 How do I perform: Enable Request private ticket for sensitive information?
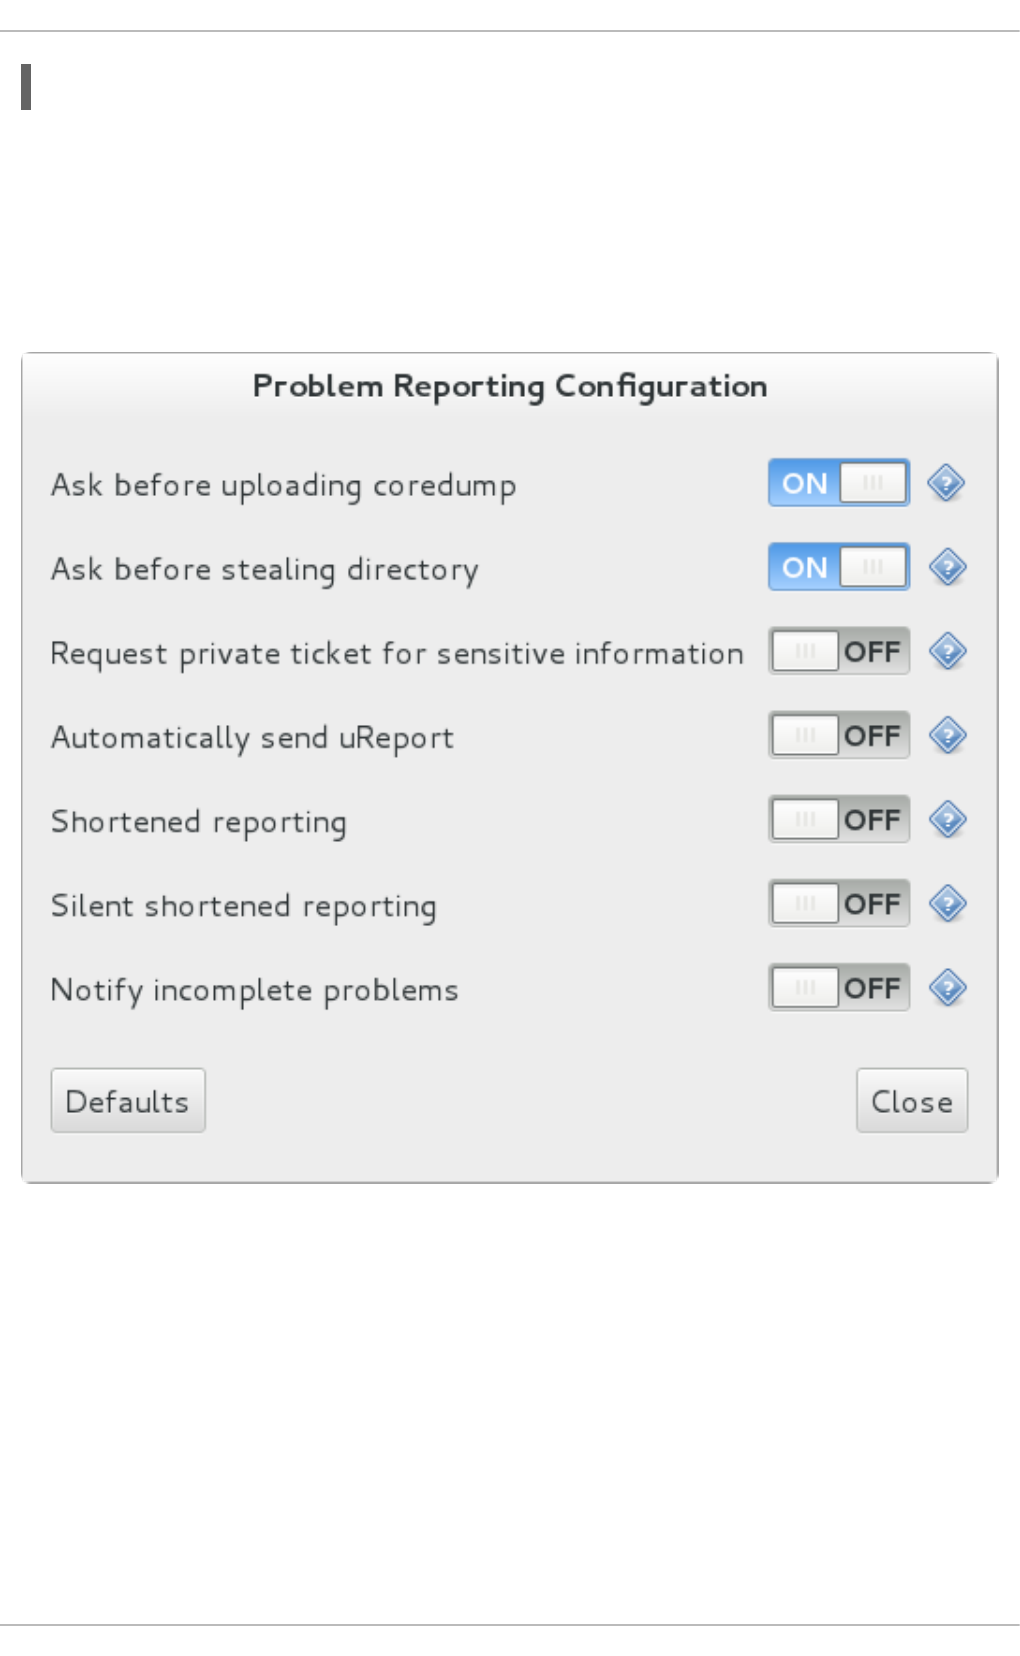click(839, 651)
